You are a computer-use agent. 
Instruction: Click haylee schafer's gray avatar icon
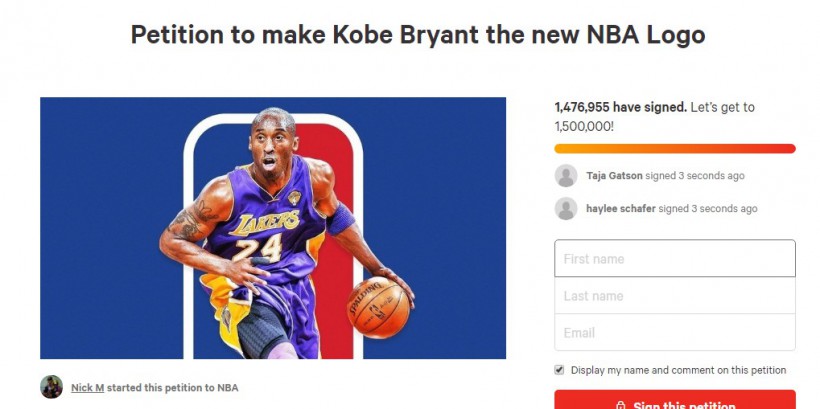566,209
